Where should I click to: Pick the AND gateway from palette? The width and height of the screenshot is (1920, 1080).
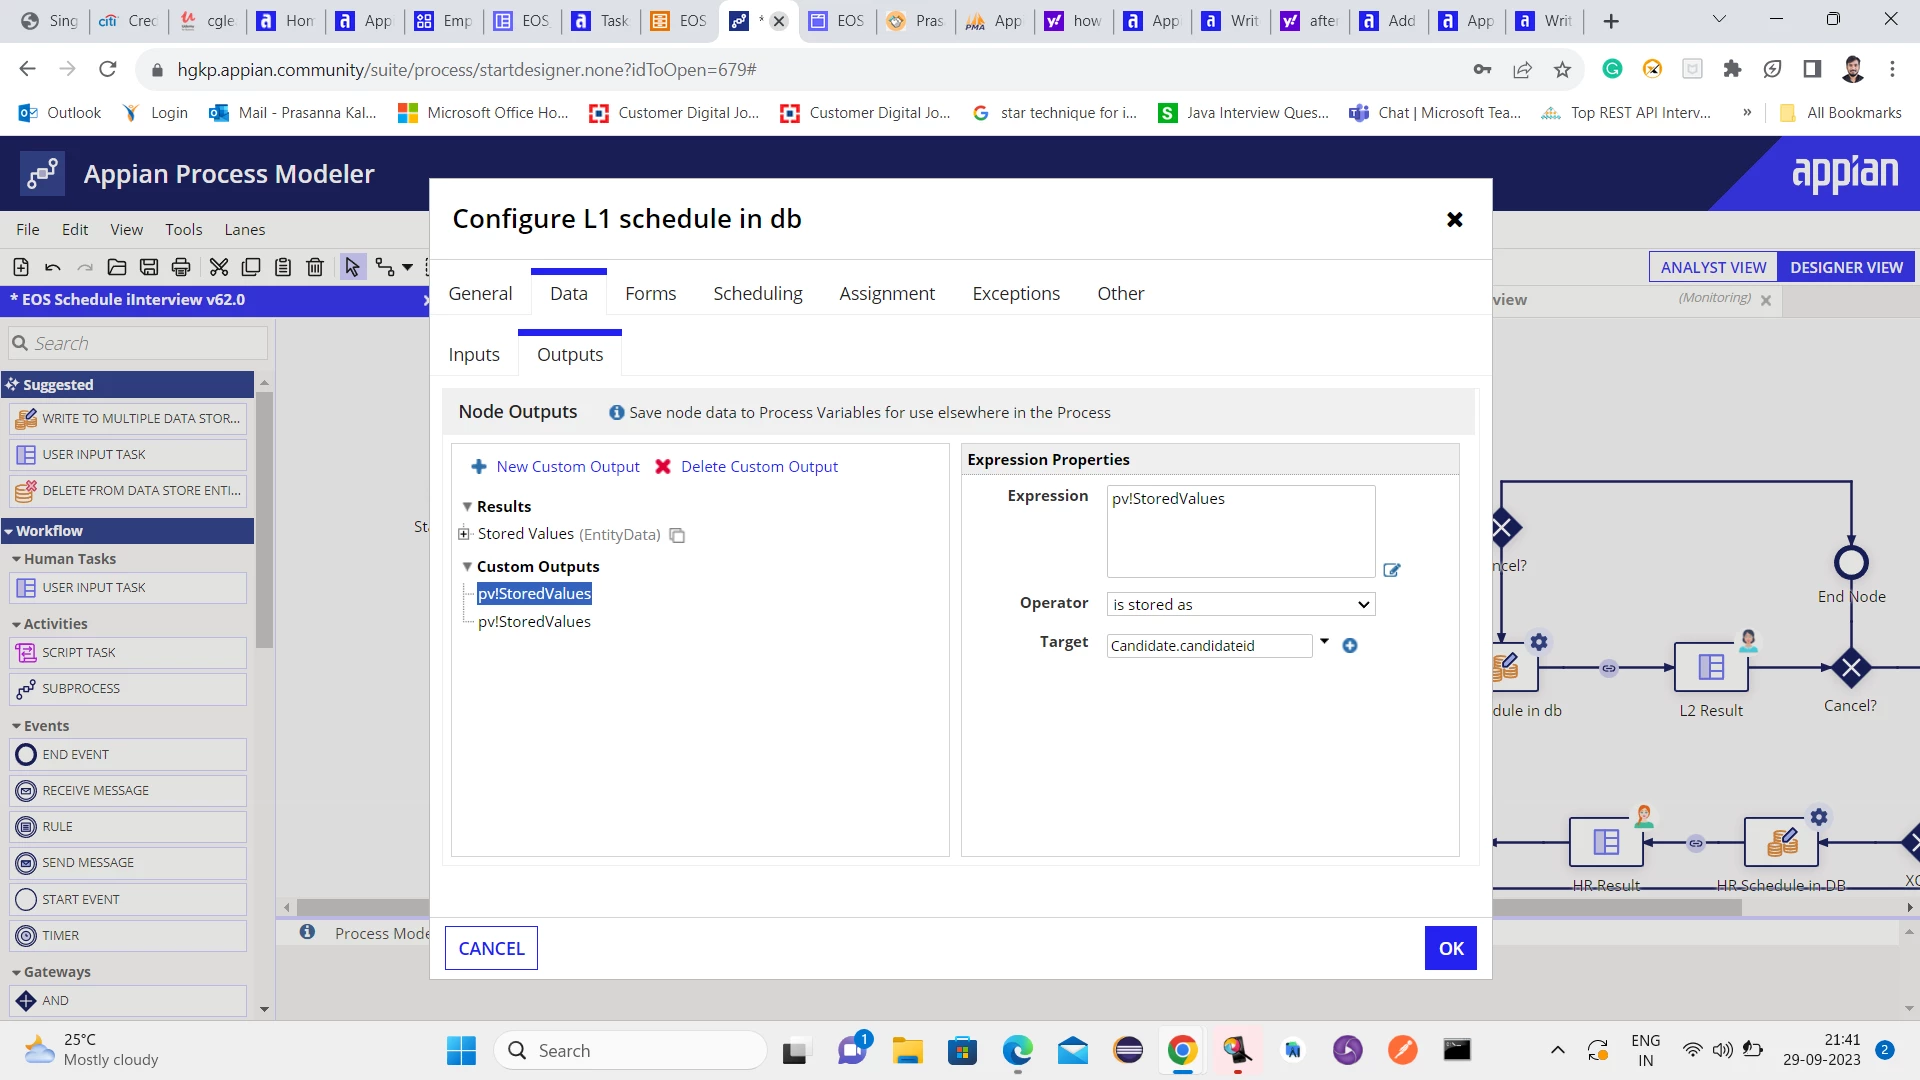[128, 1000]
